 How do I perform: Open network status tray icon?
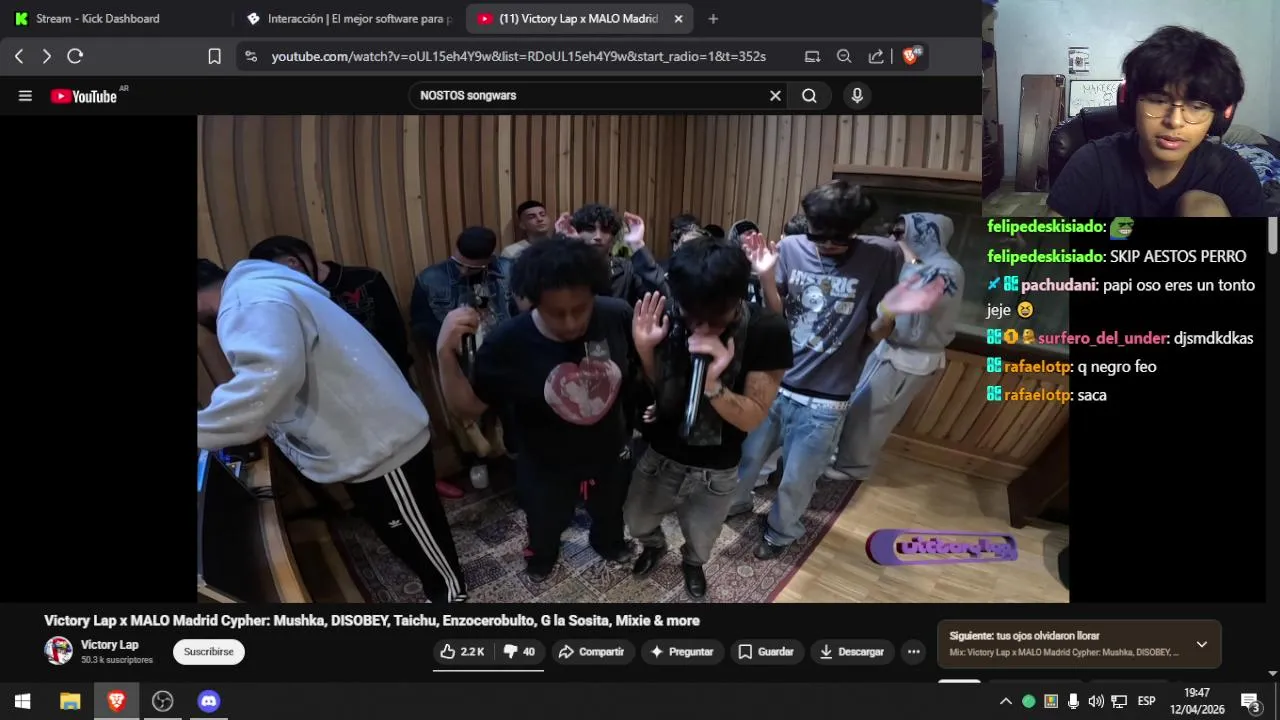click(x=1119, y=701)
